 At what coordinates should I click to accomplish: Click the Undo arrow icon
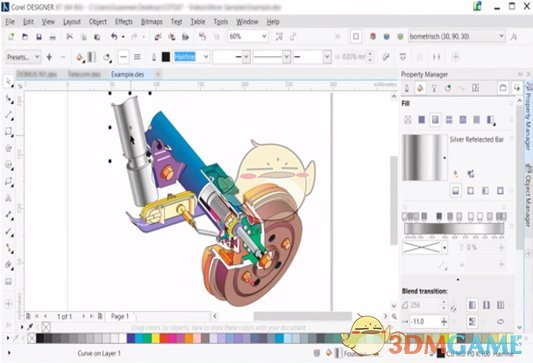click(x=114, y=36)
